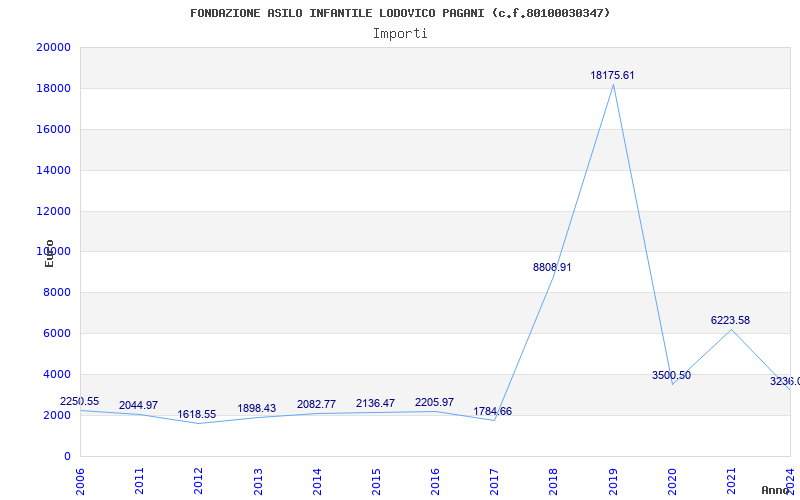Click the 8000 y-axis tick label
800x500 pixels.
(56, 293)
